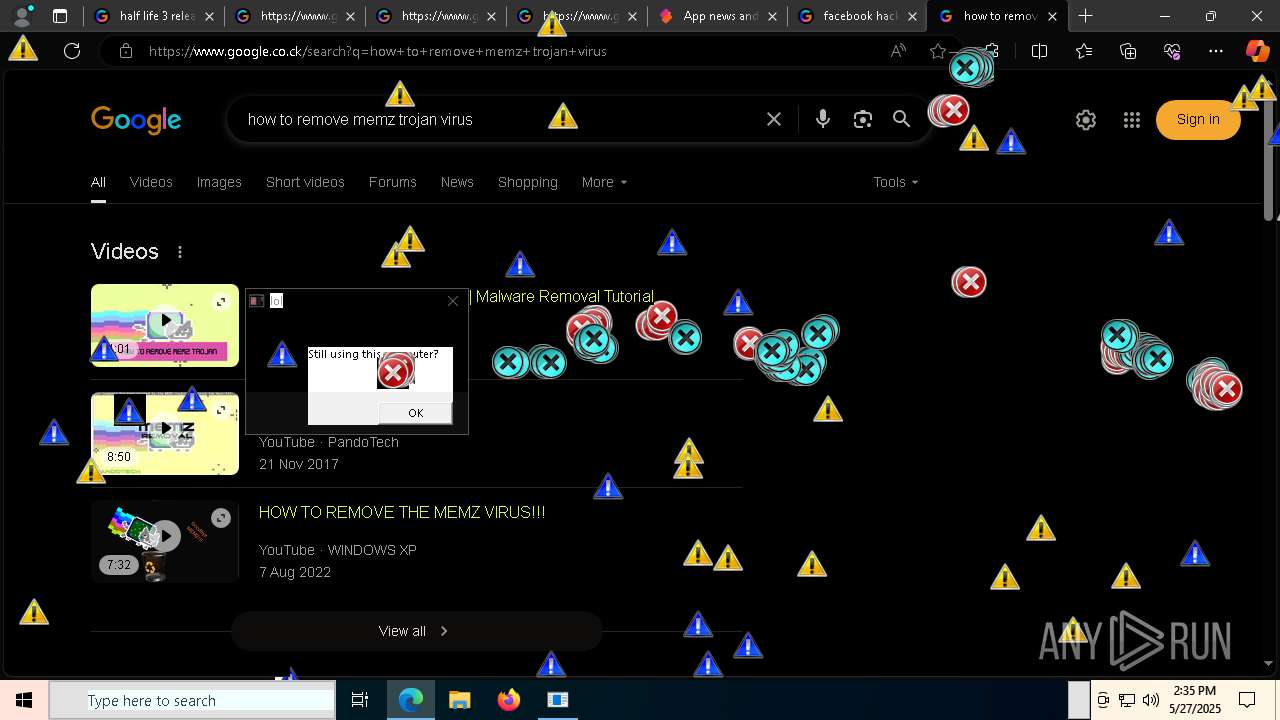1280x720 pixels.
Task: Open Google search by image camera
Action: coord(862,119)
